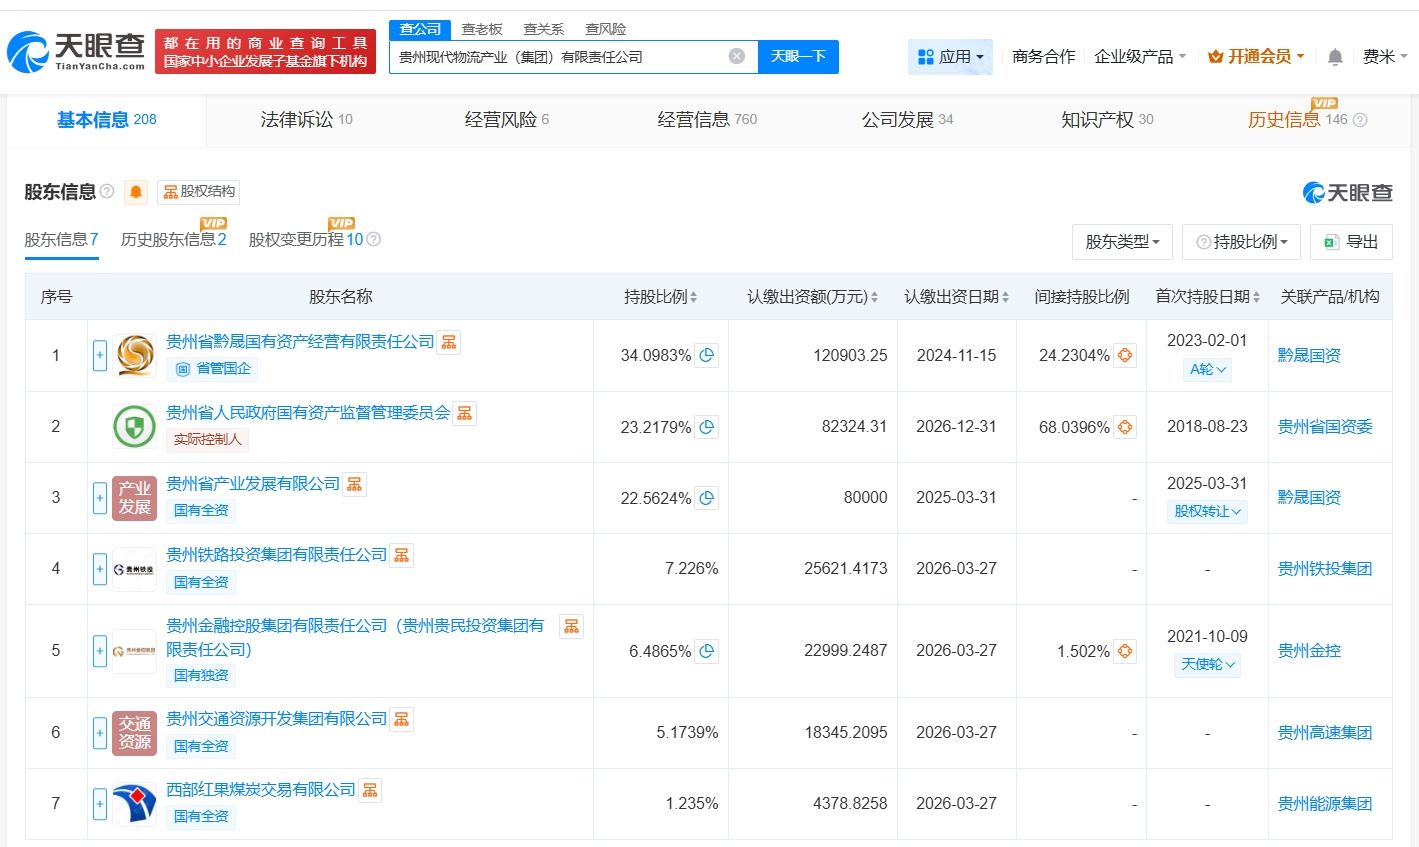Open pie chart icon for 6.4865% shareholding
Viewport: 1419px width, 847px height.
707,651
